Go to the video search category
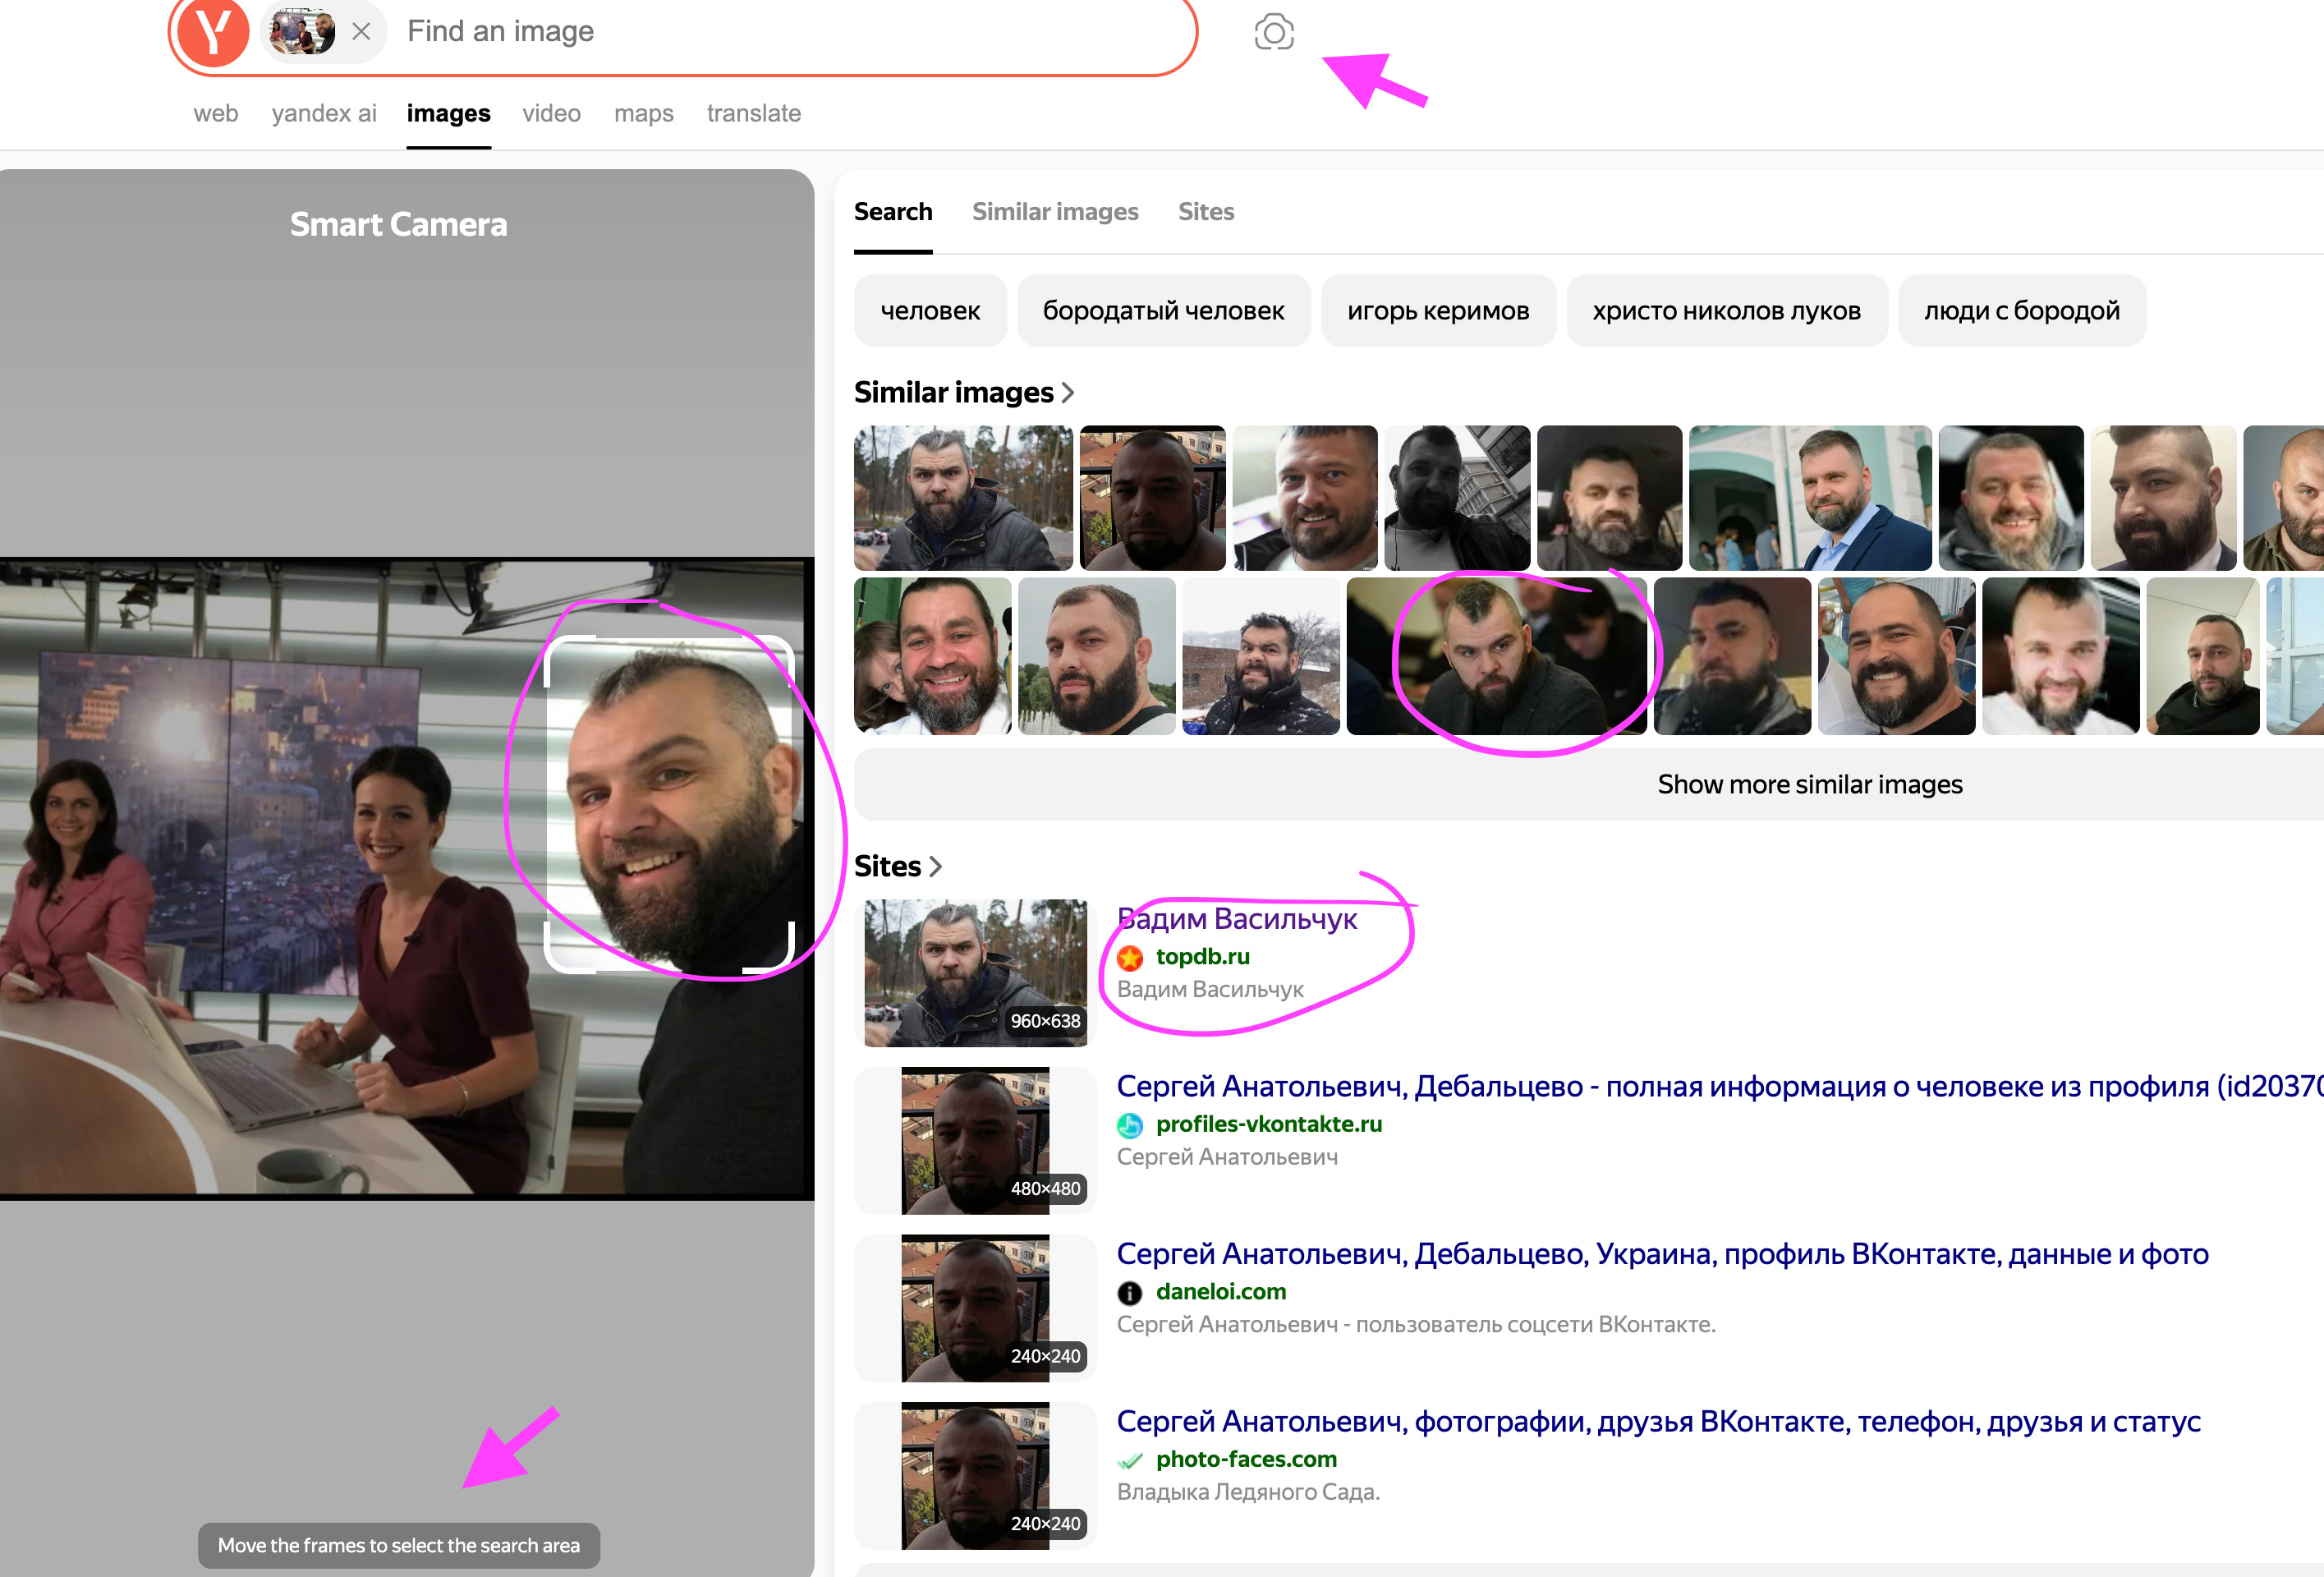 tap(551, 114)
